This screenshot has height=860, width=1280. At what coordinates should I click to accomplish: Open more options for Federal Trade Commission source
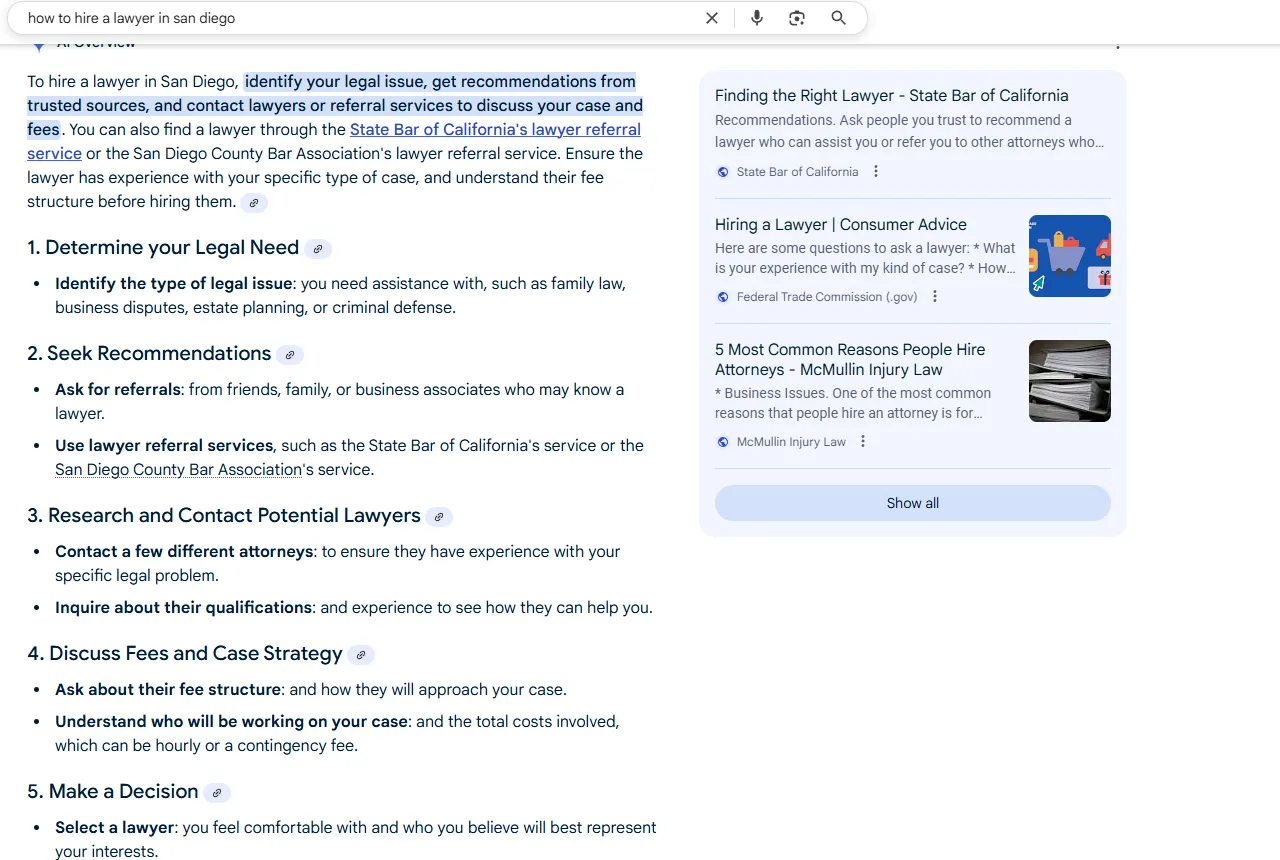tap(935, 297)
